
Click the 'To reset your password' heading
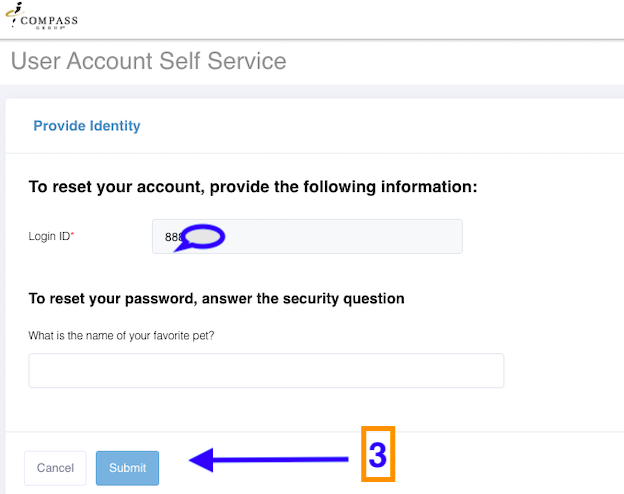(x=216, y=298)
